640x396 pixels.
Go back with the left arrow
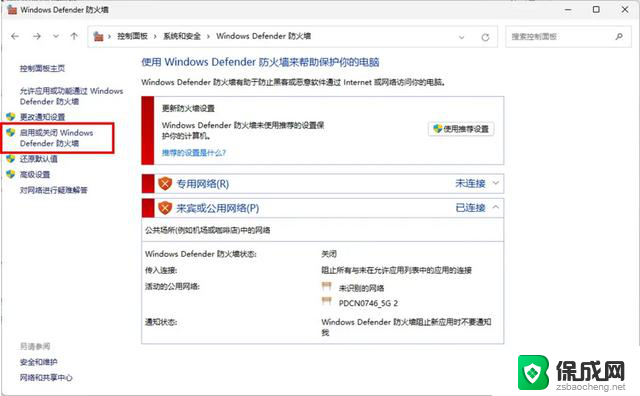[15, 36]
